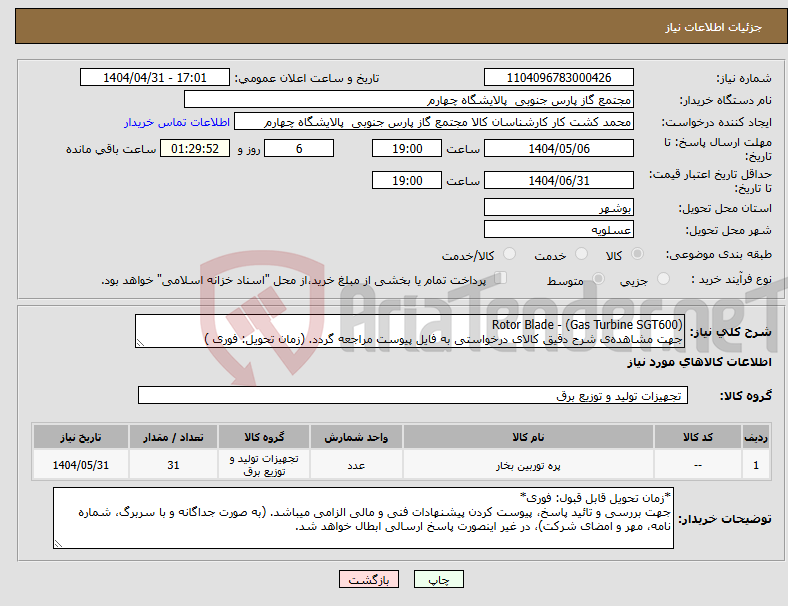Toggle the treasury bonds payment checkbox

point(500,277)
